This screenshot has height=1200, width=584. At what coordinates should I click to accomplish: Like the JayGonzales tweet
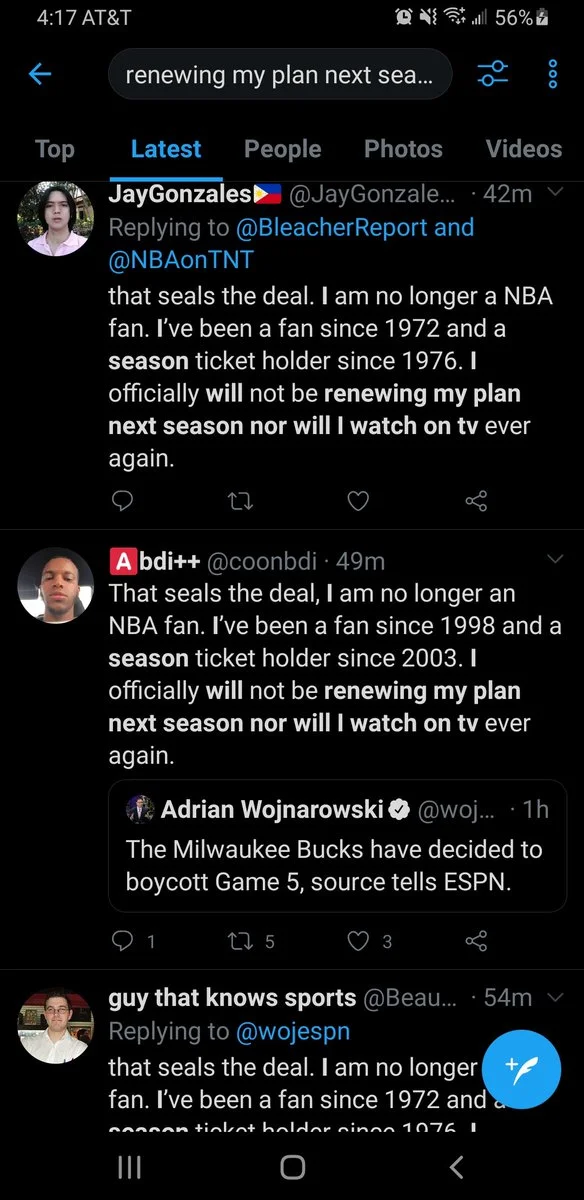coord(358,499)
